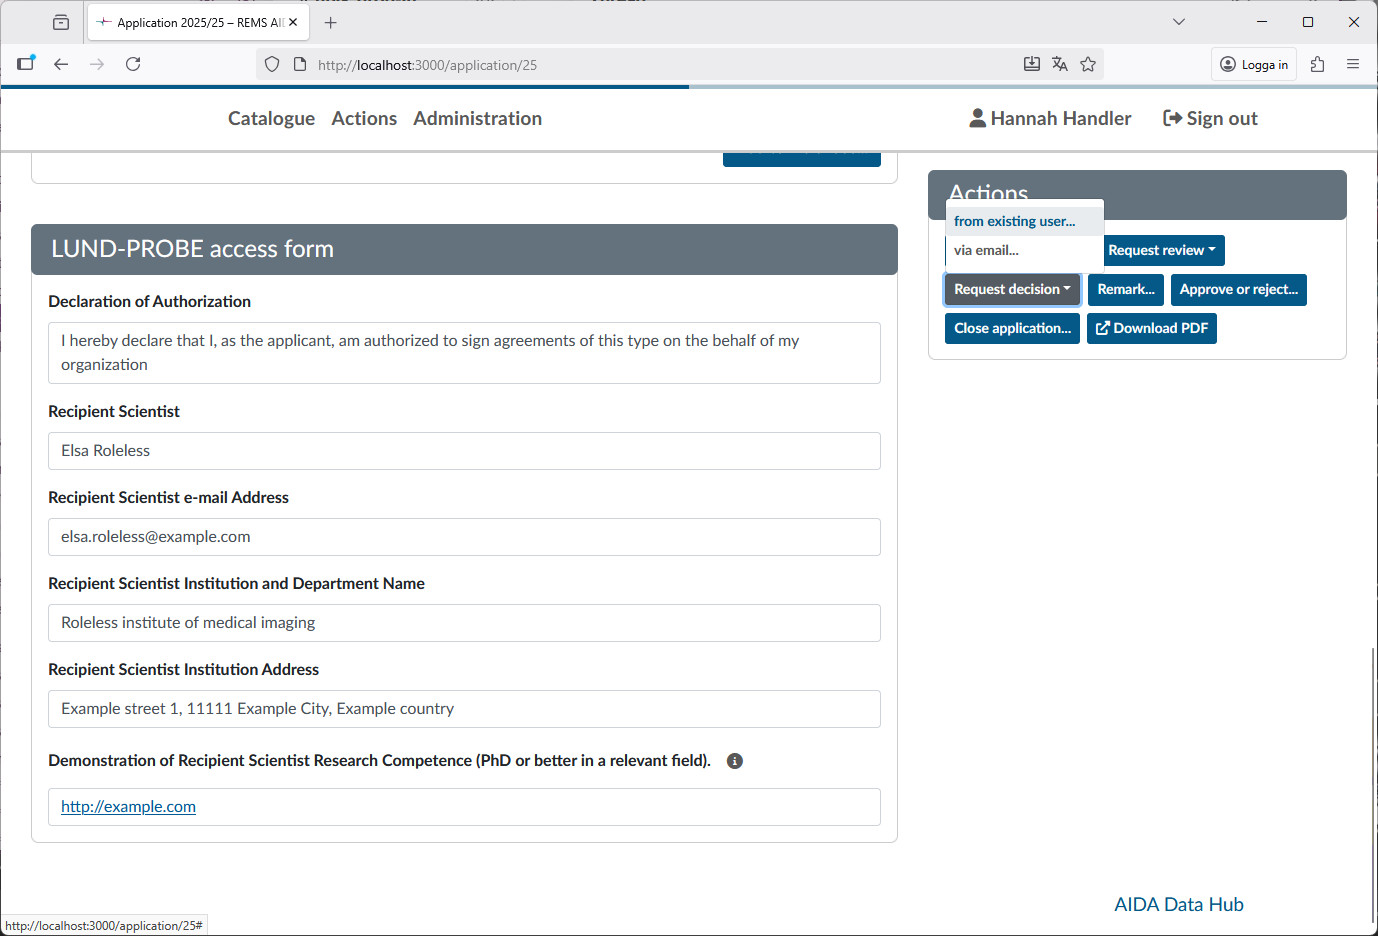Bookmark this page with the star icon

[x=1088, y=63]
